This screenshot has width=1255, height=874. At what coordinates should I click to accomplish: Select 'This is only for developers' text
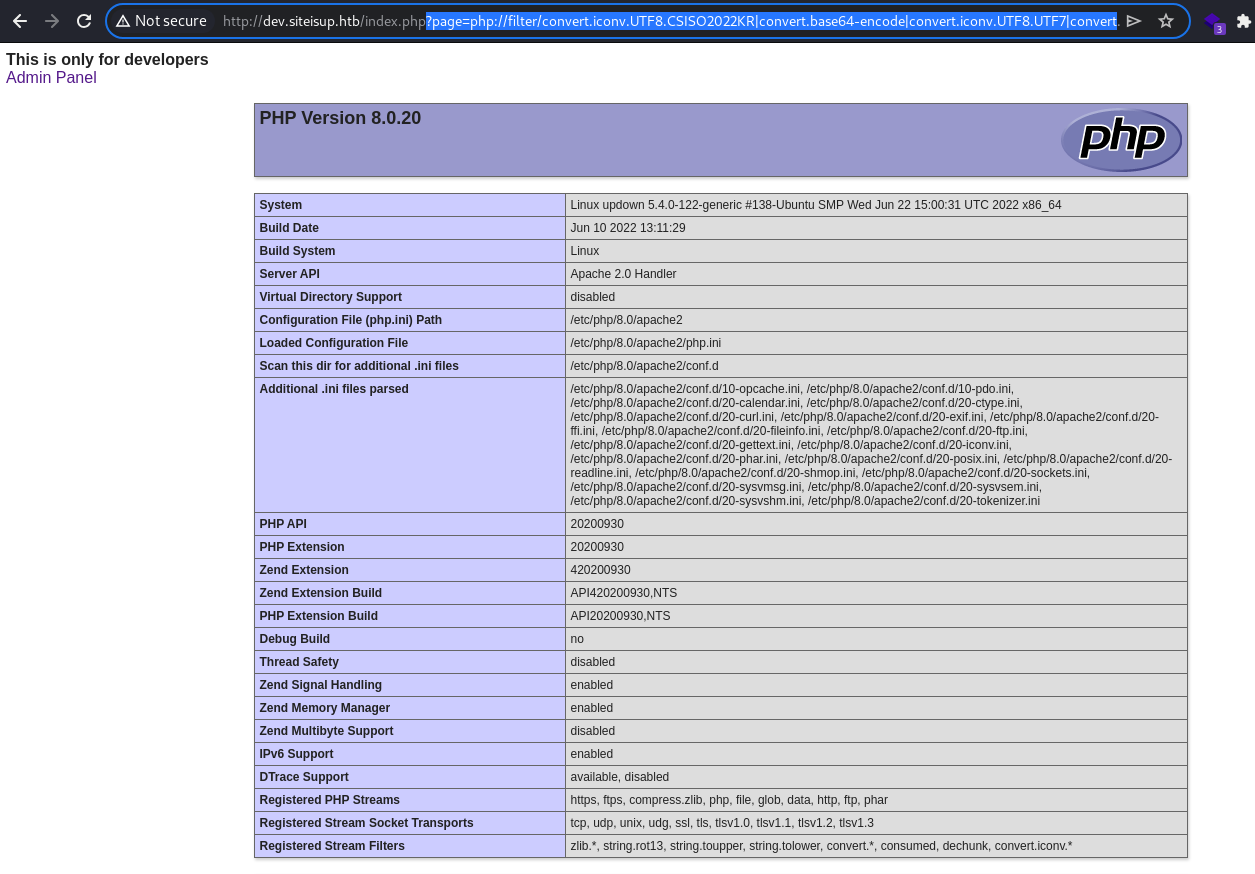(x=107, y=59)
